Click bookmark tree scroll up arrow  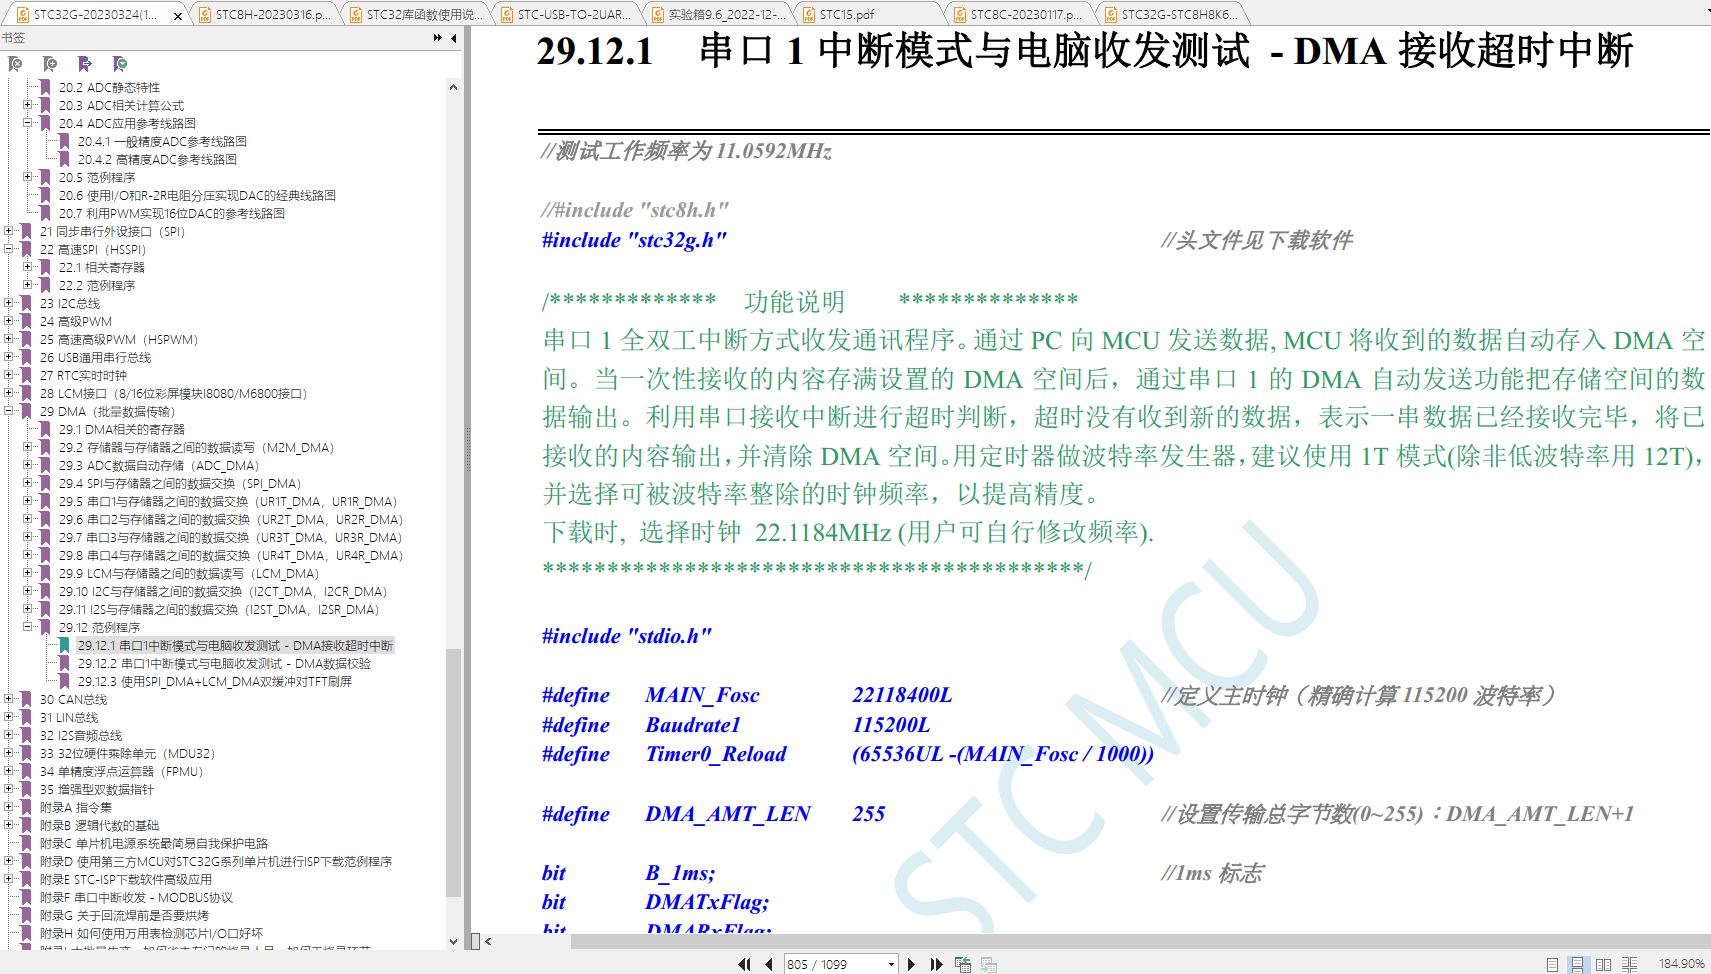click(x=453, y=87)
